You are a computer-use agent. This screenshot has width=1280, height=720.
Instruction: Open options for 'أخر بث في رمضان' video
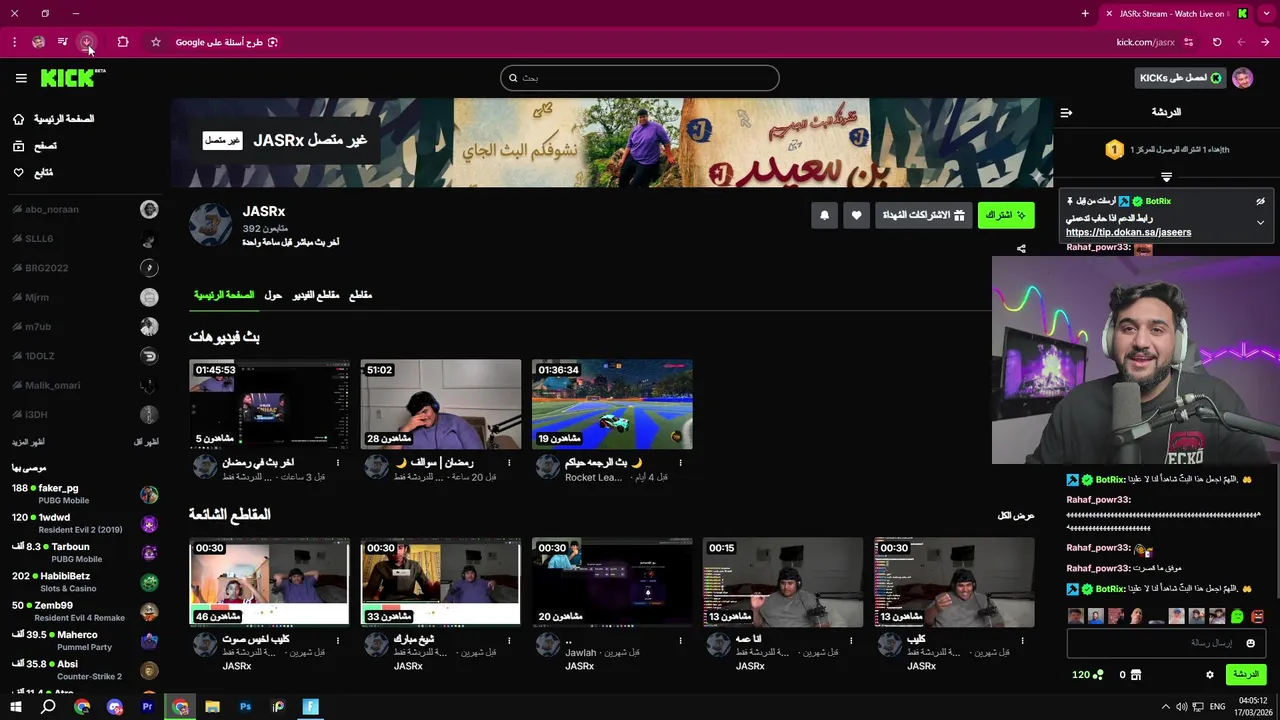(x=338, y=463)
